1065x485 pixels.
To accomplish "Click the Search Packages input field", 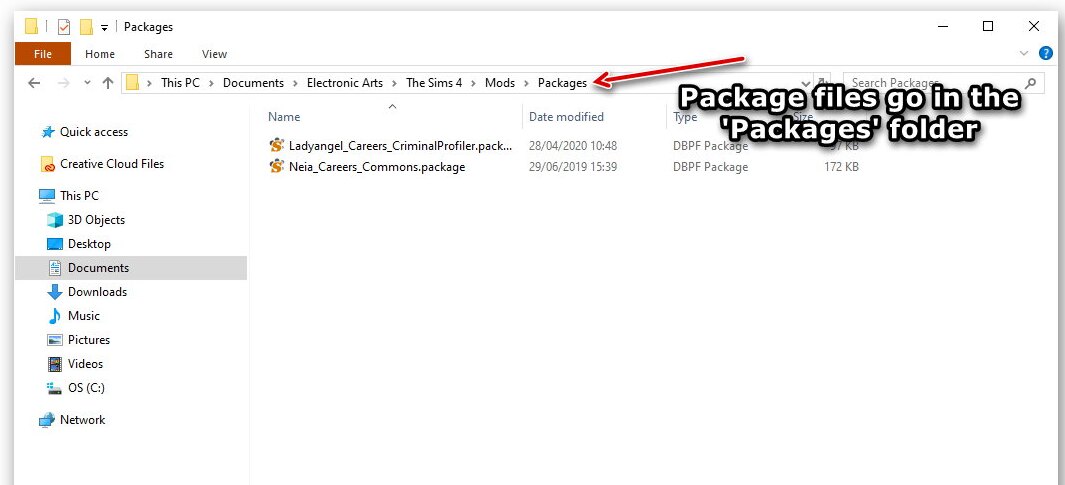I will [x=935, y=83].
